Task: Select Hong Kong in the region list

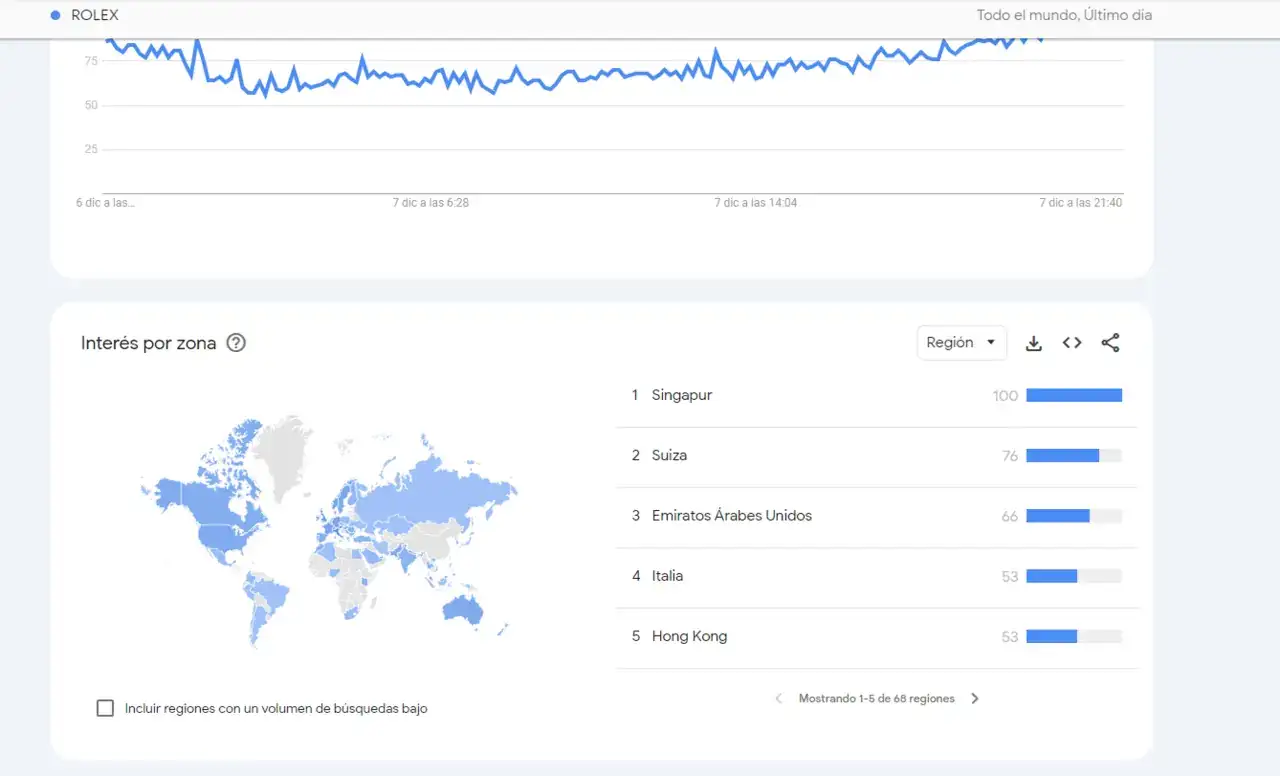Action: pyautogui.click(x=689, y=636)
